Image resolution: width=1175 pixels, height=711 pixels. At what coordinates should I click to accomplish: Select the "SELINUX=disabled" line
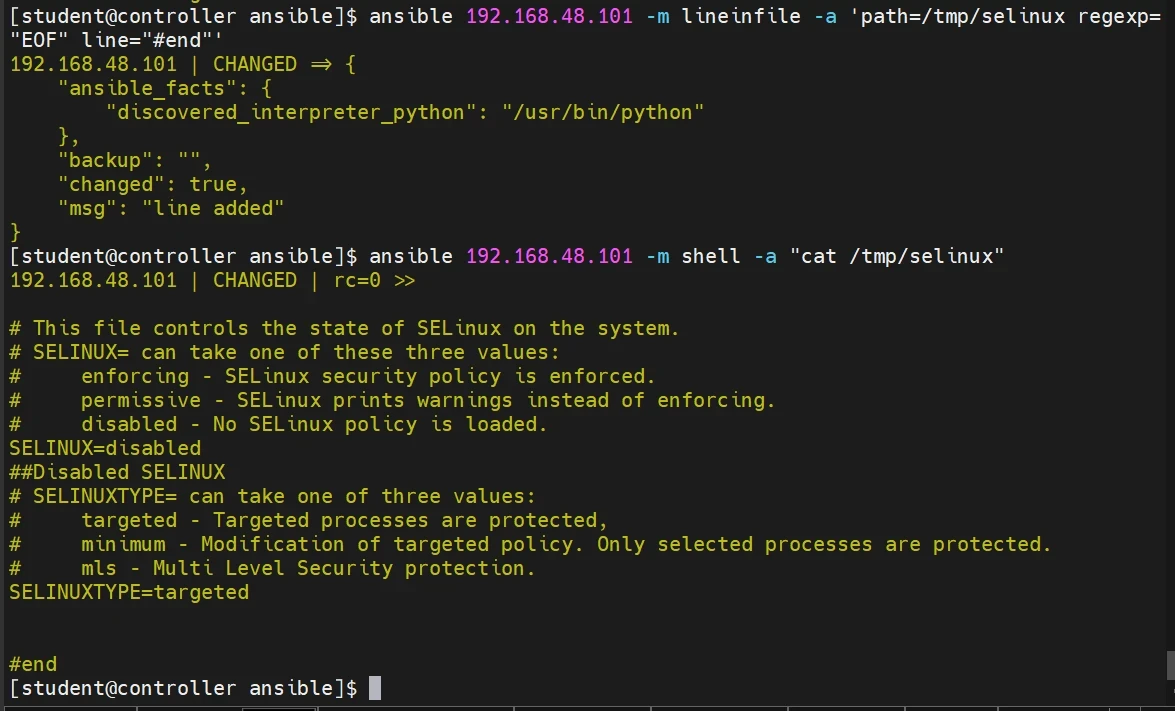coord(105,448)
